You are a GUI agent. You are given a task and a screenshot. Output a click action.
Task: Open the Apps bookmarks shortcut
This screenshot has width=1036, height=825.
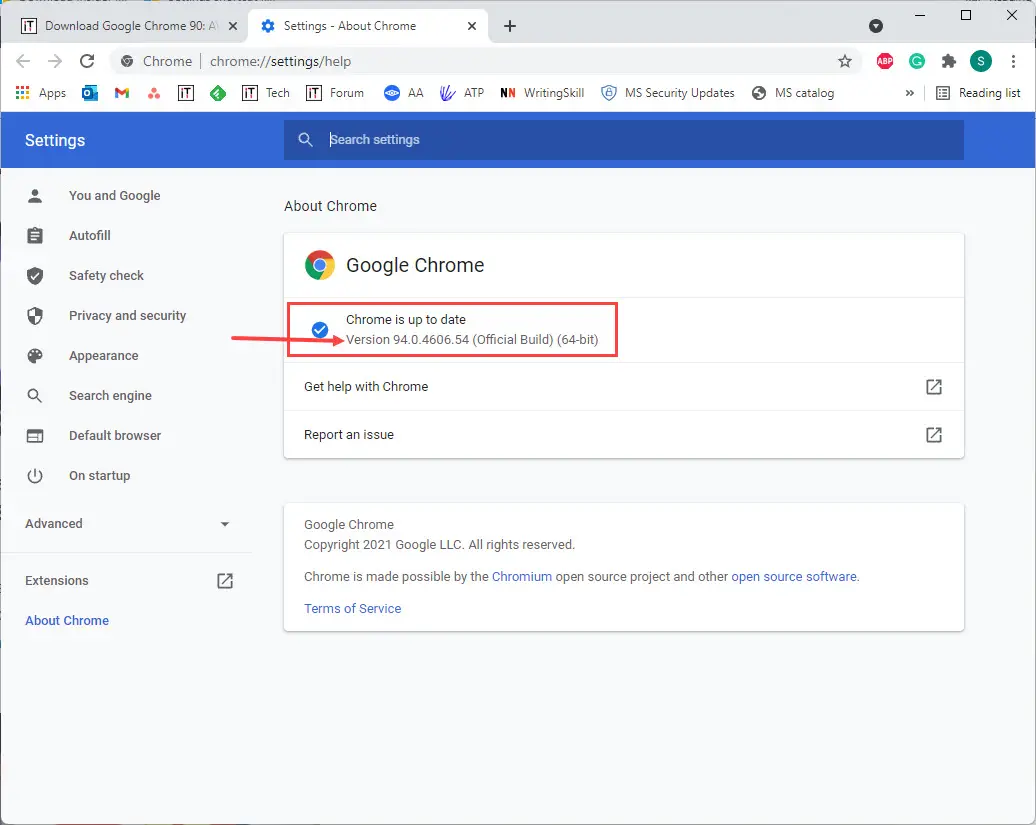click(40, 93)
